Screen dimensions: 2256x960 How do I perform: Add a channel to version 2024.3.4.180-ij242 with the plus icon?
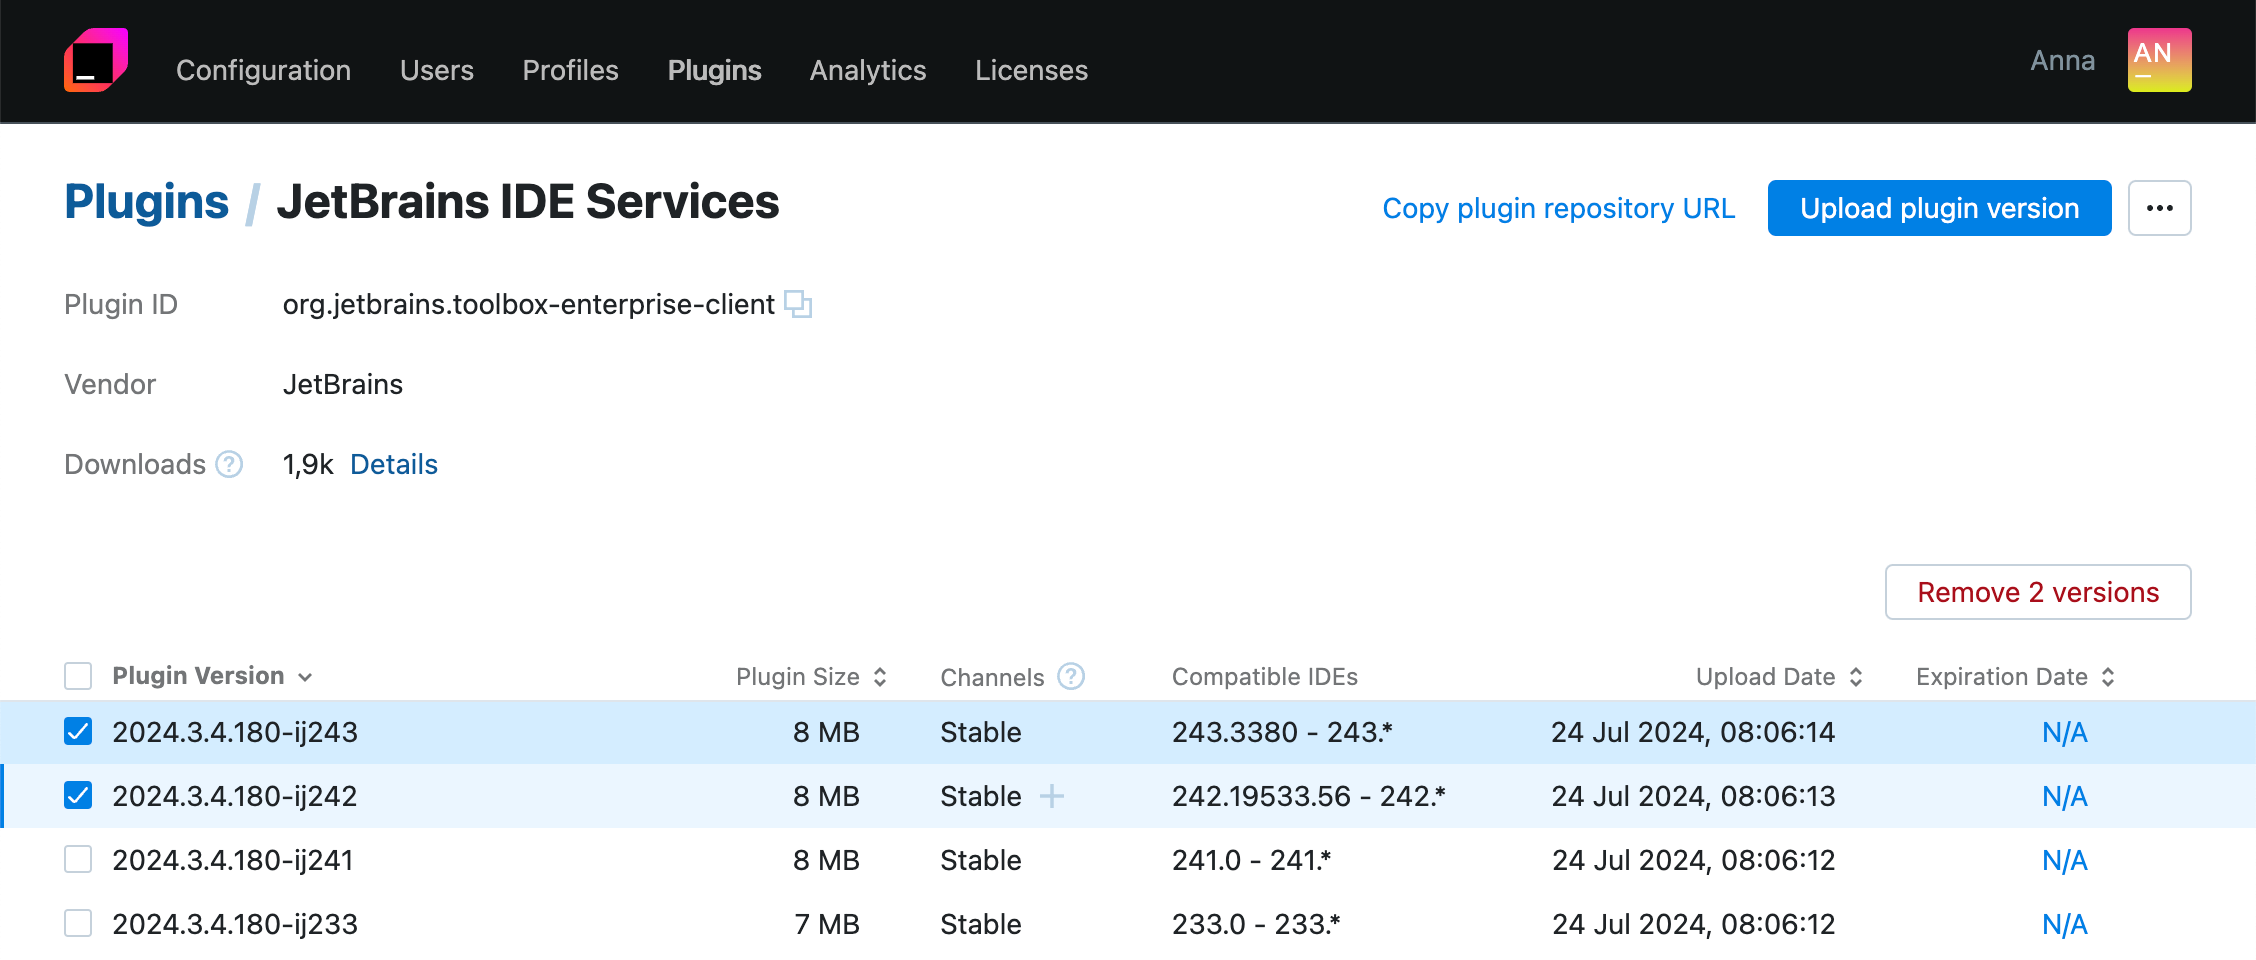(1054, 796)
